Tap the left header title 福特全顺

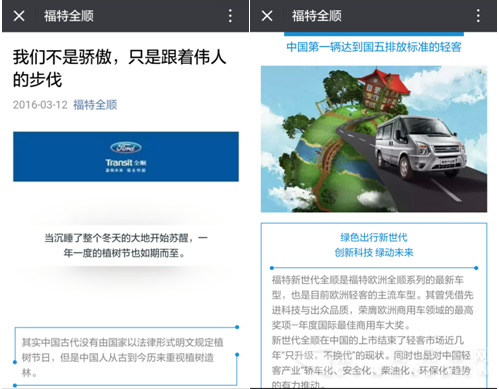coord(69,16)
